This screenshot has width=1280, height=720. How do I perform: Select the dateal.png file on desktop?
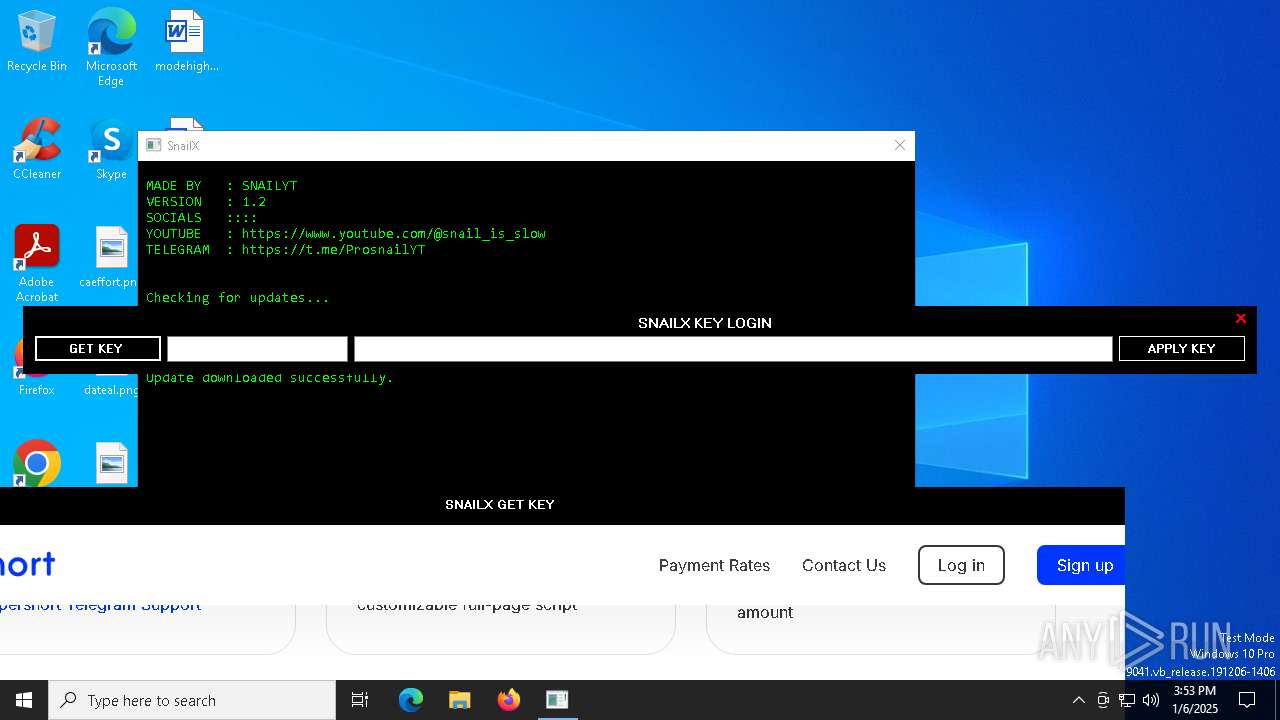[111, 390]
